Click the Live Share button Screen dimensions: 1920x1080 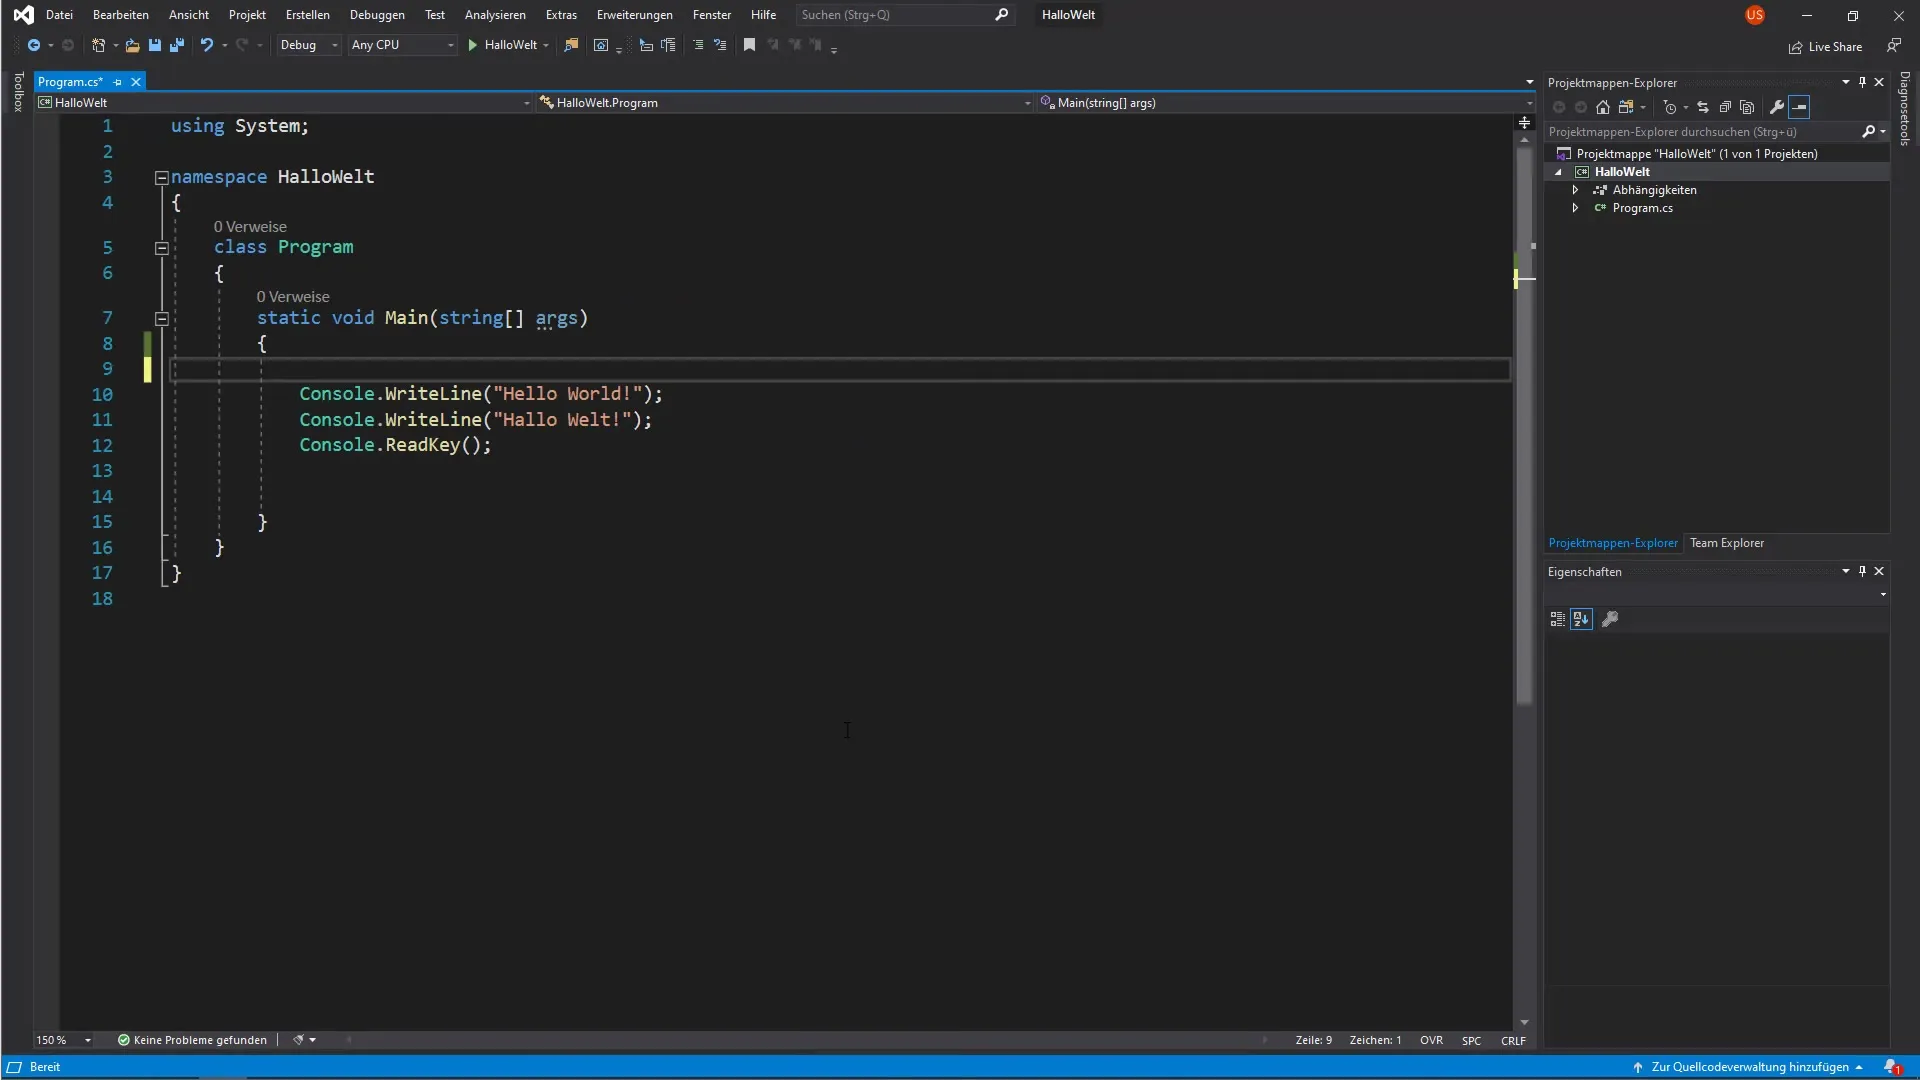click(1825, 46)
